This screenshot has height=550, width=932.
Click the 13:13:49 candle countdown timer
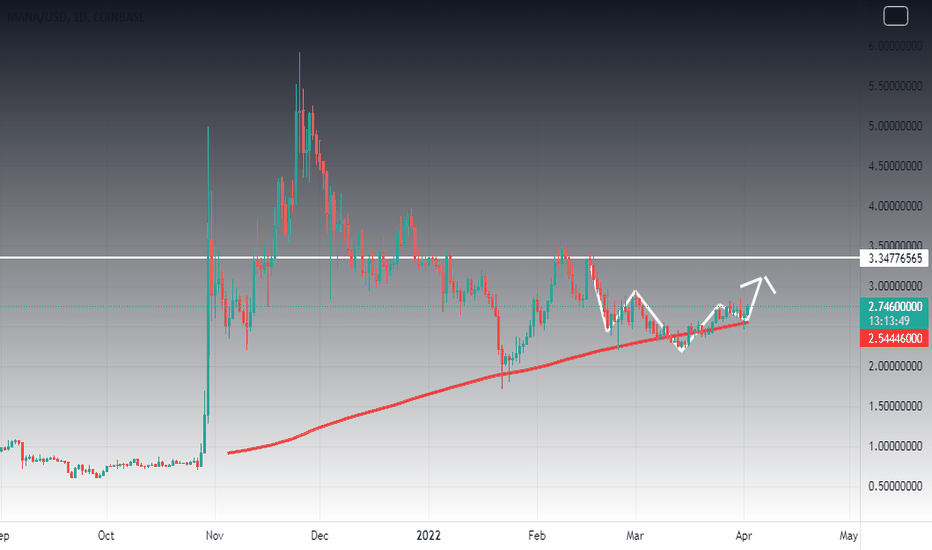tap(889, 321)
